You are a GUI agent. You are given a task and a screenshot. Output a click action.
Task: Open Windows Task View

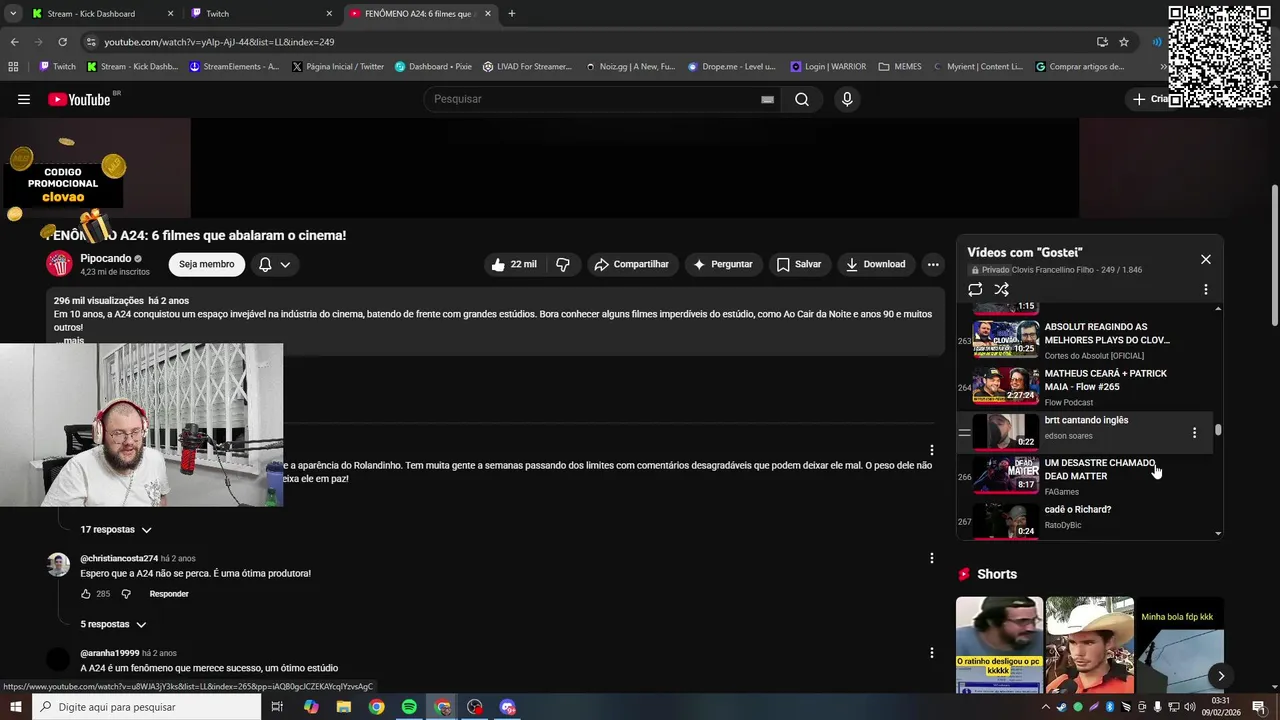pyautogui.click(x=277, y=707)
